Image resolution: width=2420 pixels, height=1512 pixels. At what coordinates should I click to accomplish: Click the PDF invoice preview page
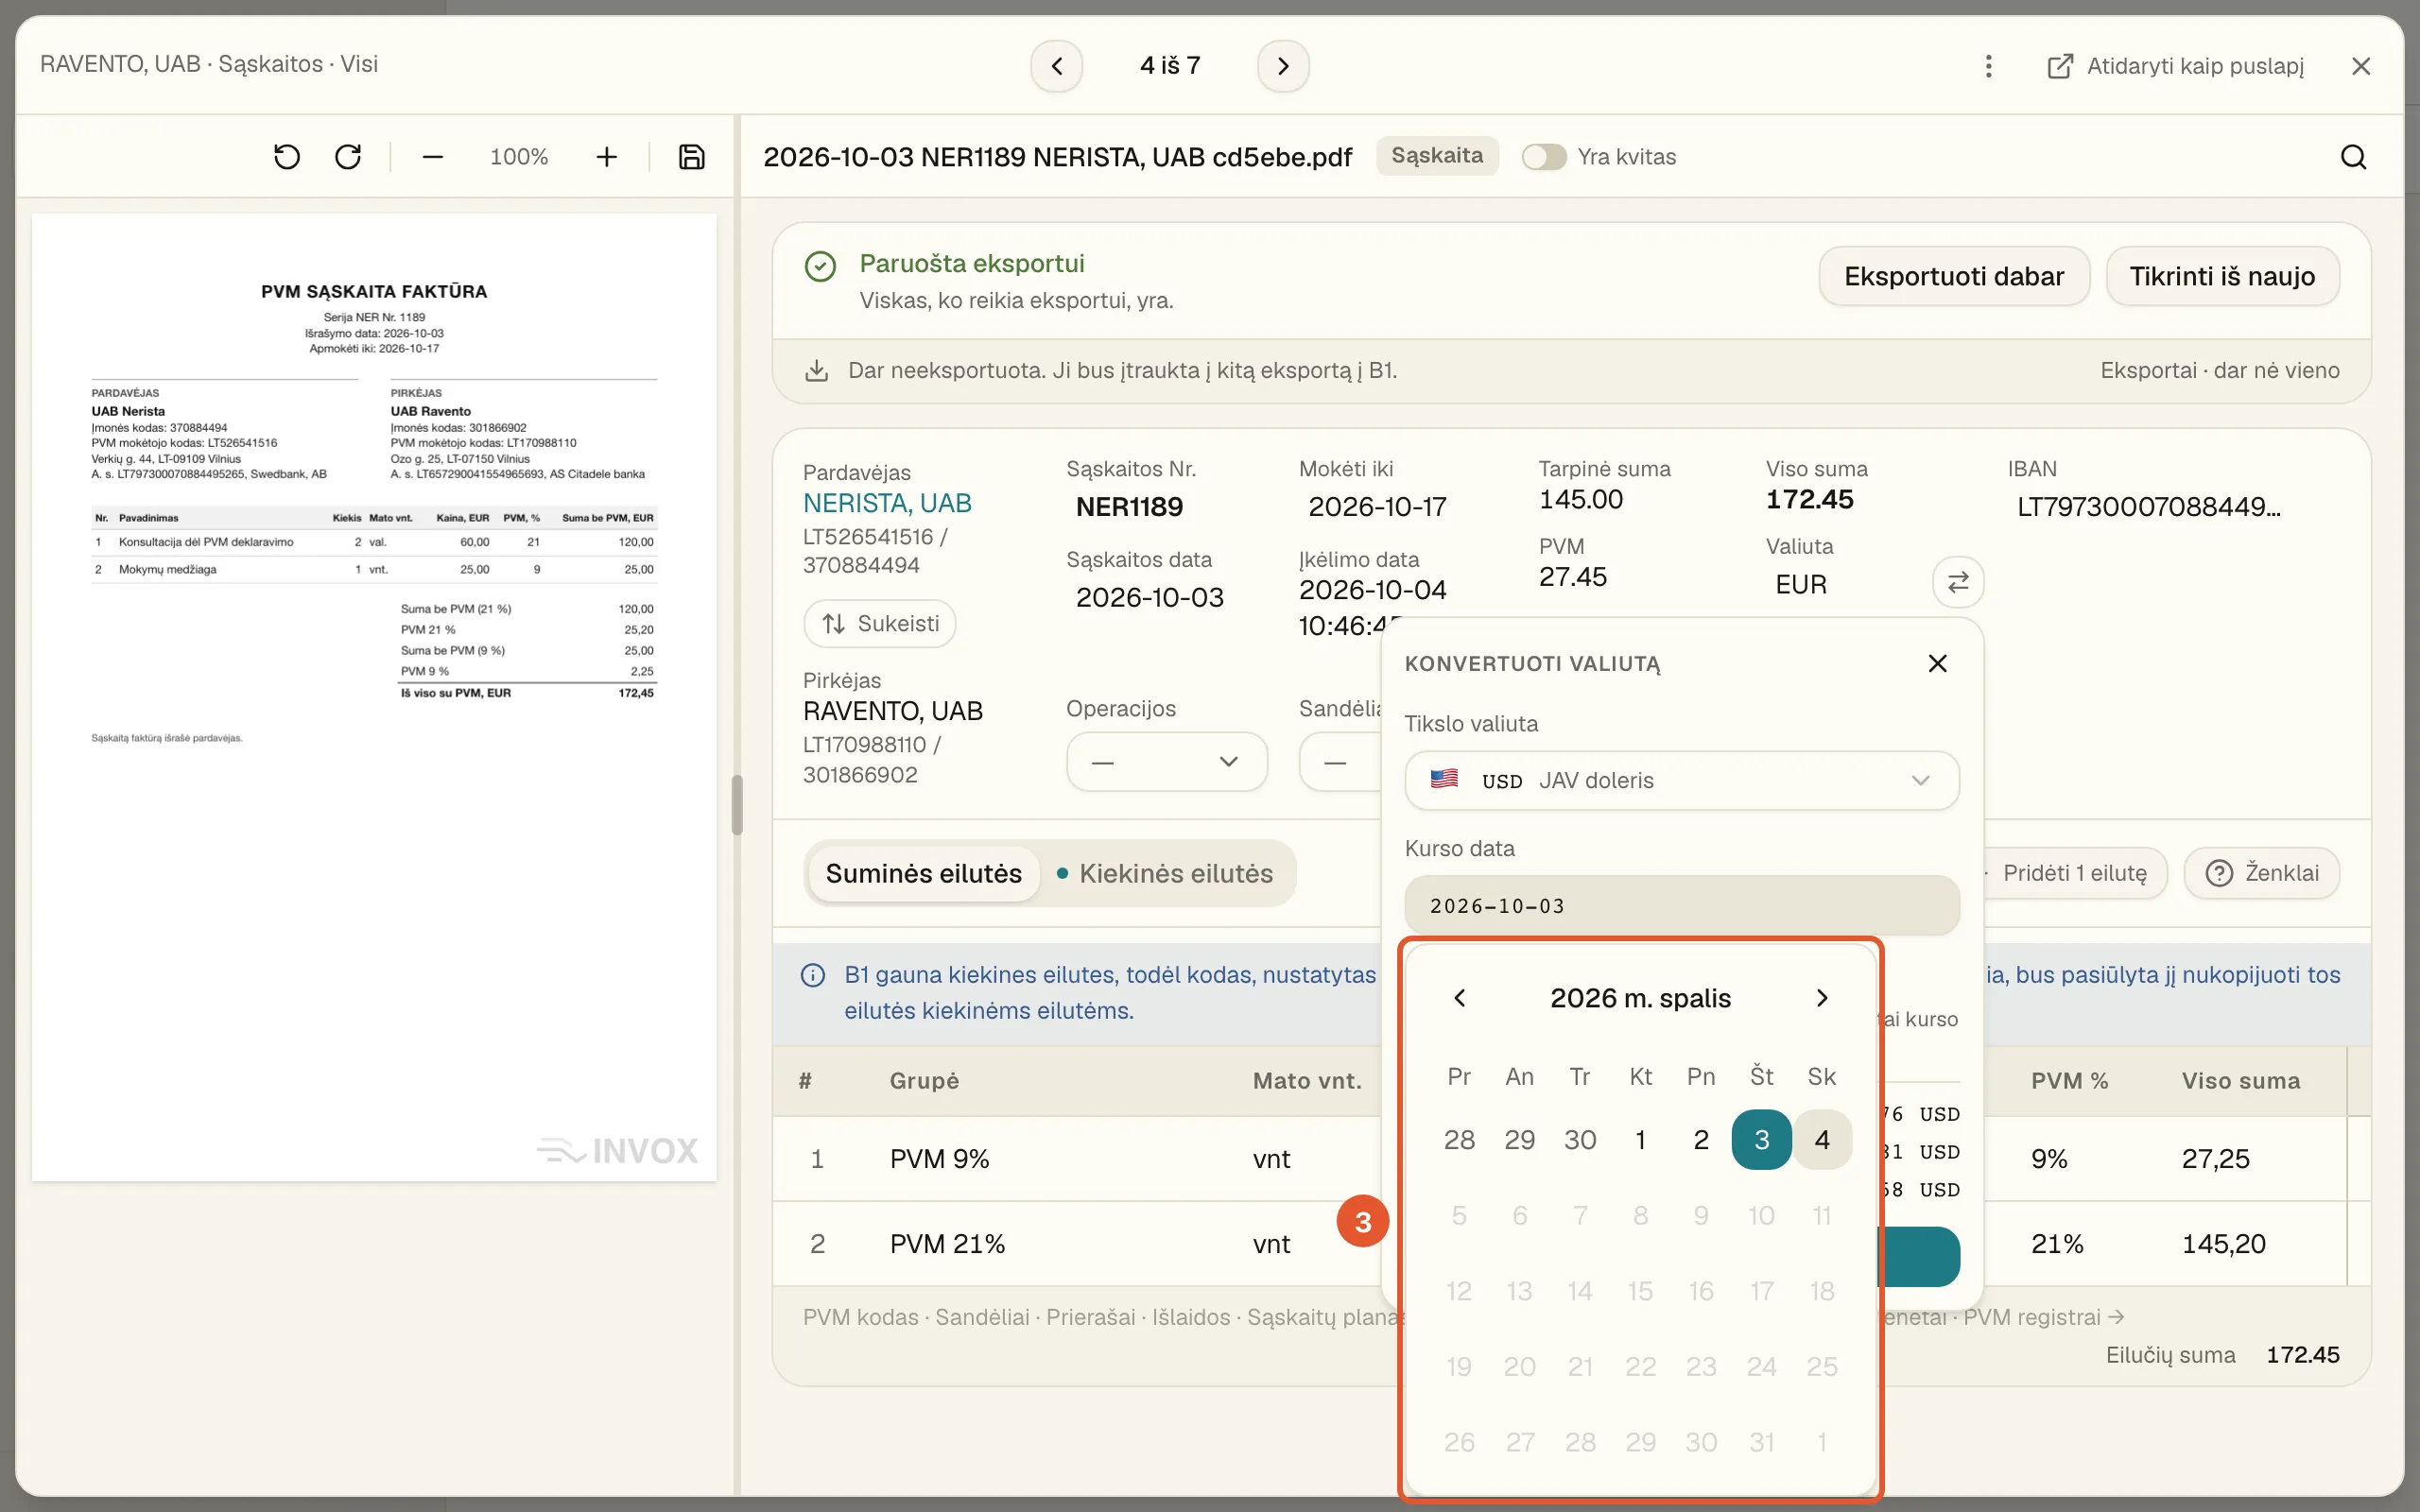(374, 697)
